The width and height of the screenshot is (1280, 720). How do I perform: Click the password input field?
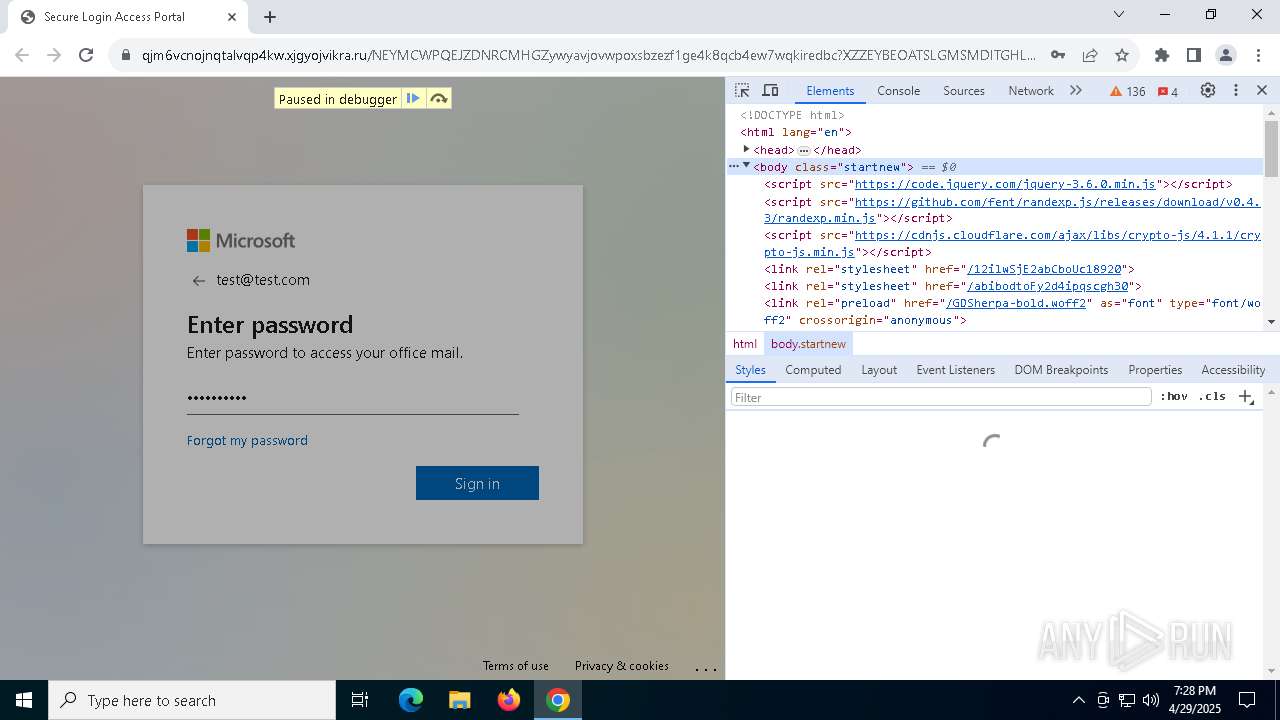[x=353, y=398]
